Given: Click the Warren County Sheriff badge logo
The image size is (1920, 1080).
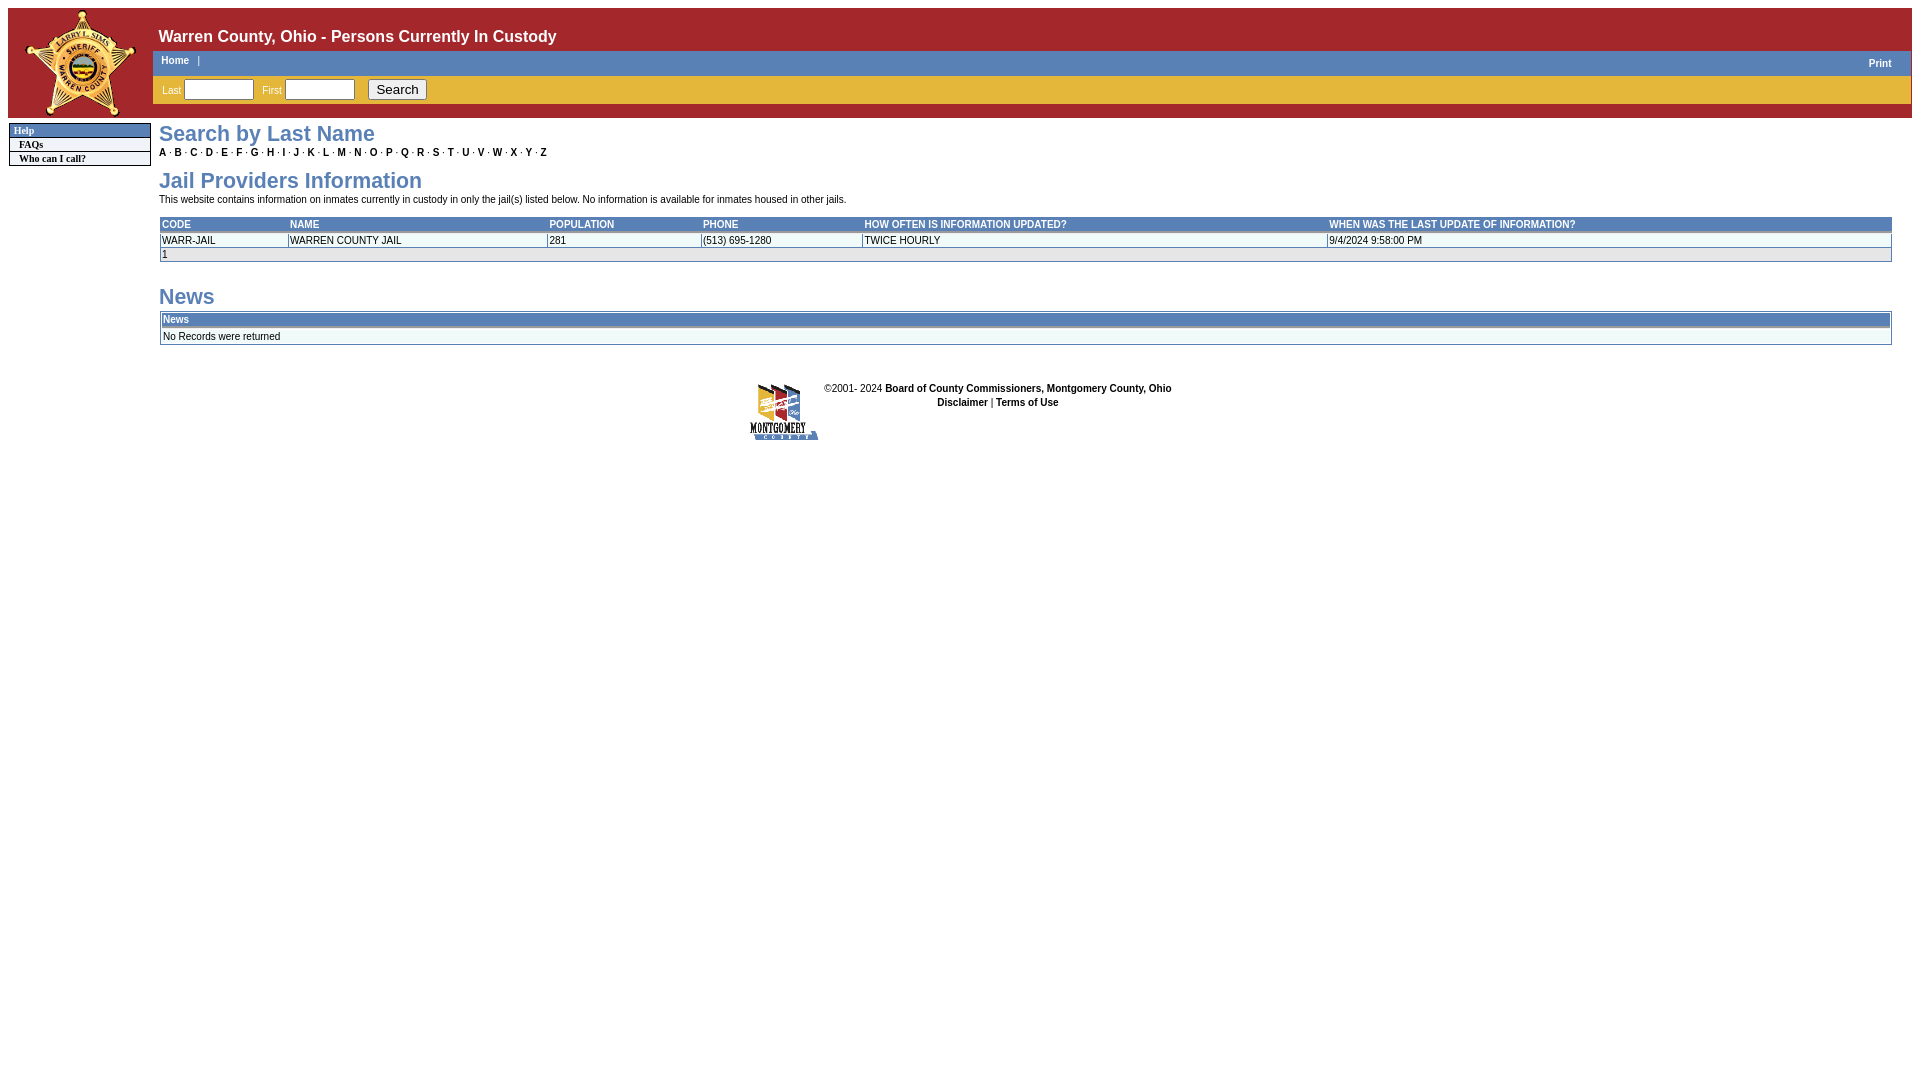Looking at the screenshot, I should pos(80,63).
